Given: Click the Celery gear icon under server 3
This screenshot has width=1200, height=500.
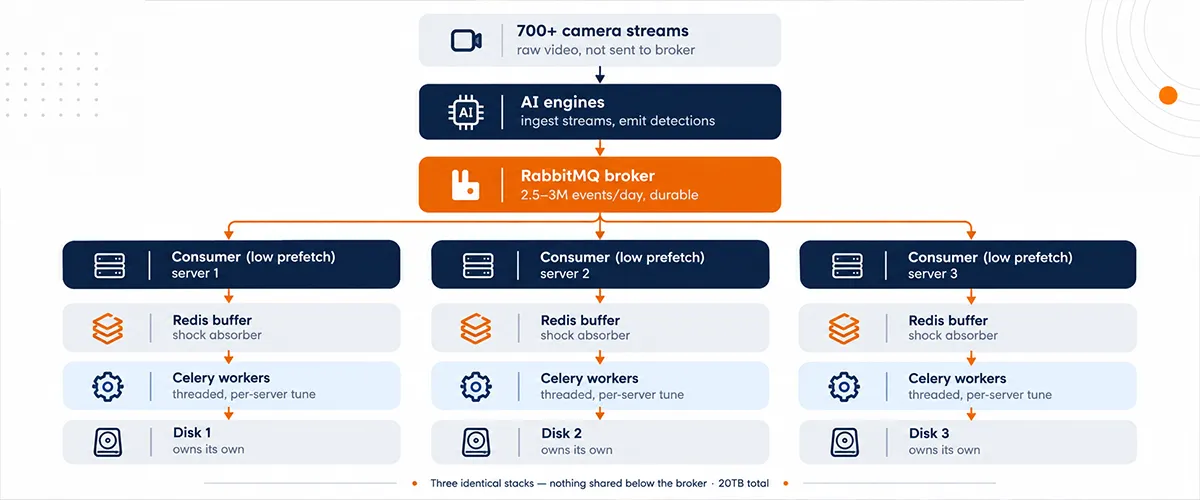Looking at the screenshot, I should (845, 386).
